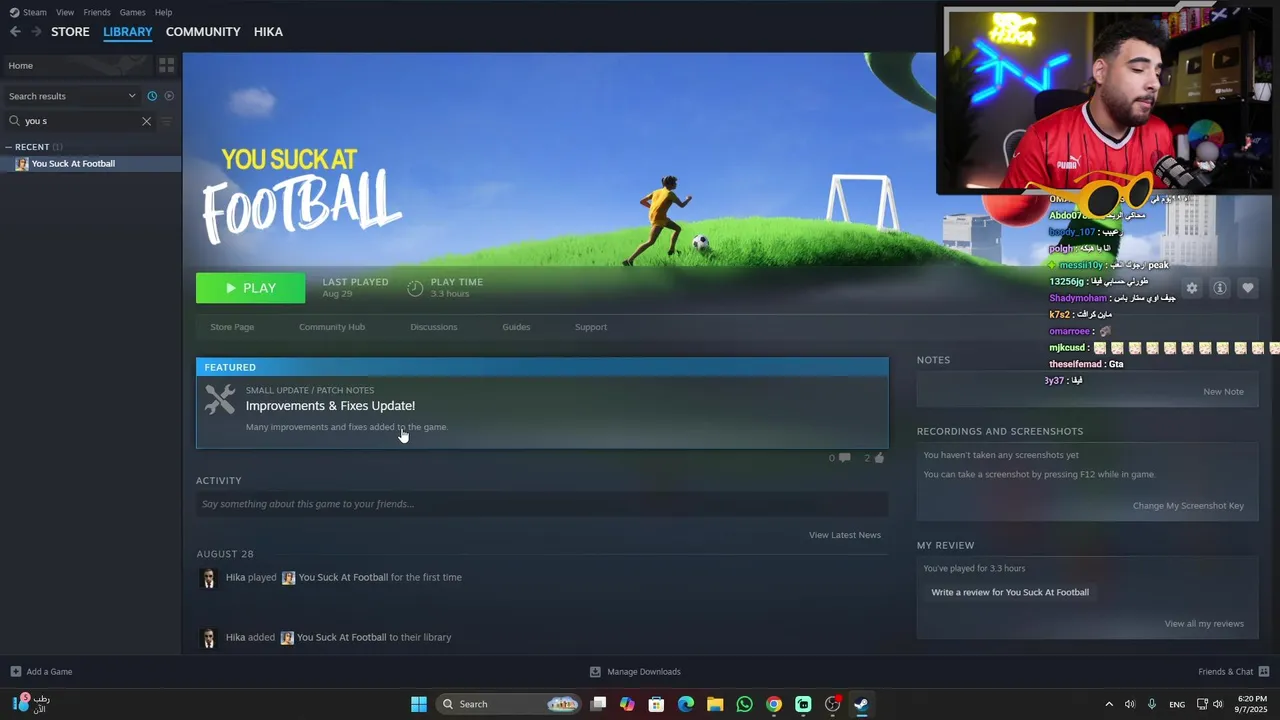Screen dimensions: 1280x720
Task: Click the library search field
Action: (80, 121)
